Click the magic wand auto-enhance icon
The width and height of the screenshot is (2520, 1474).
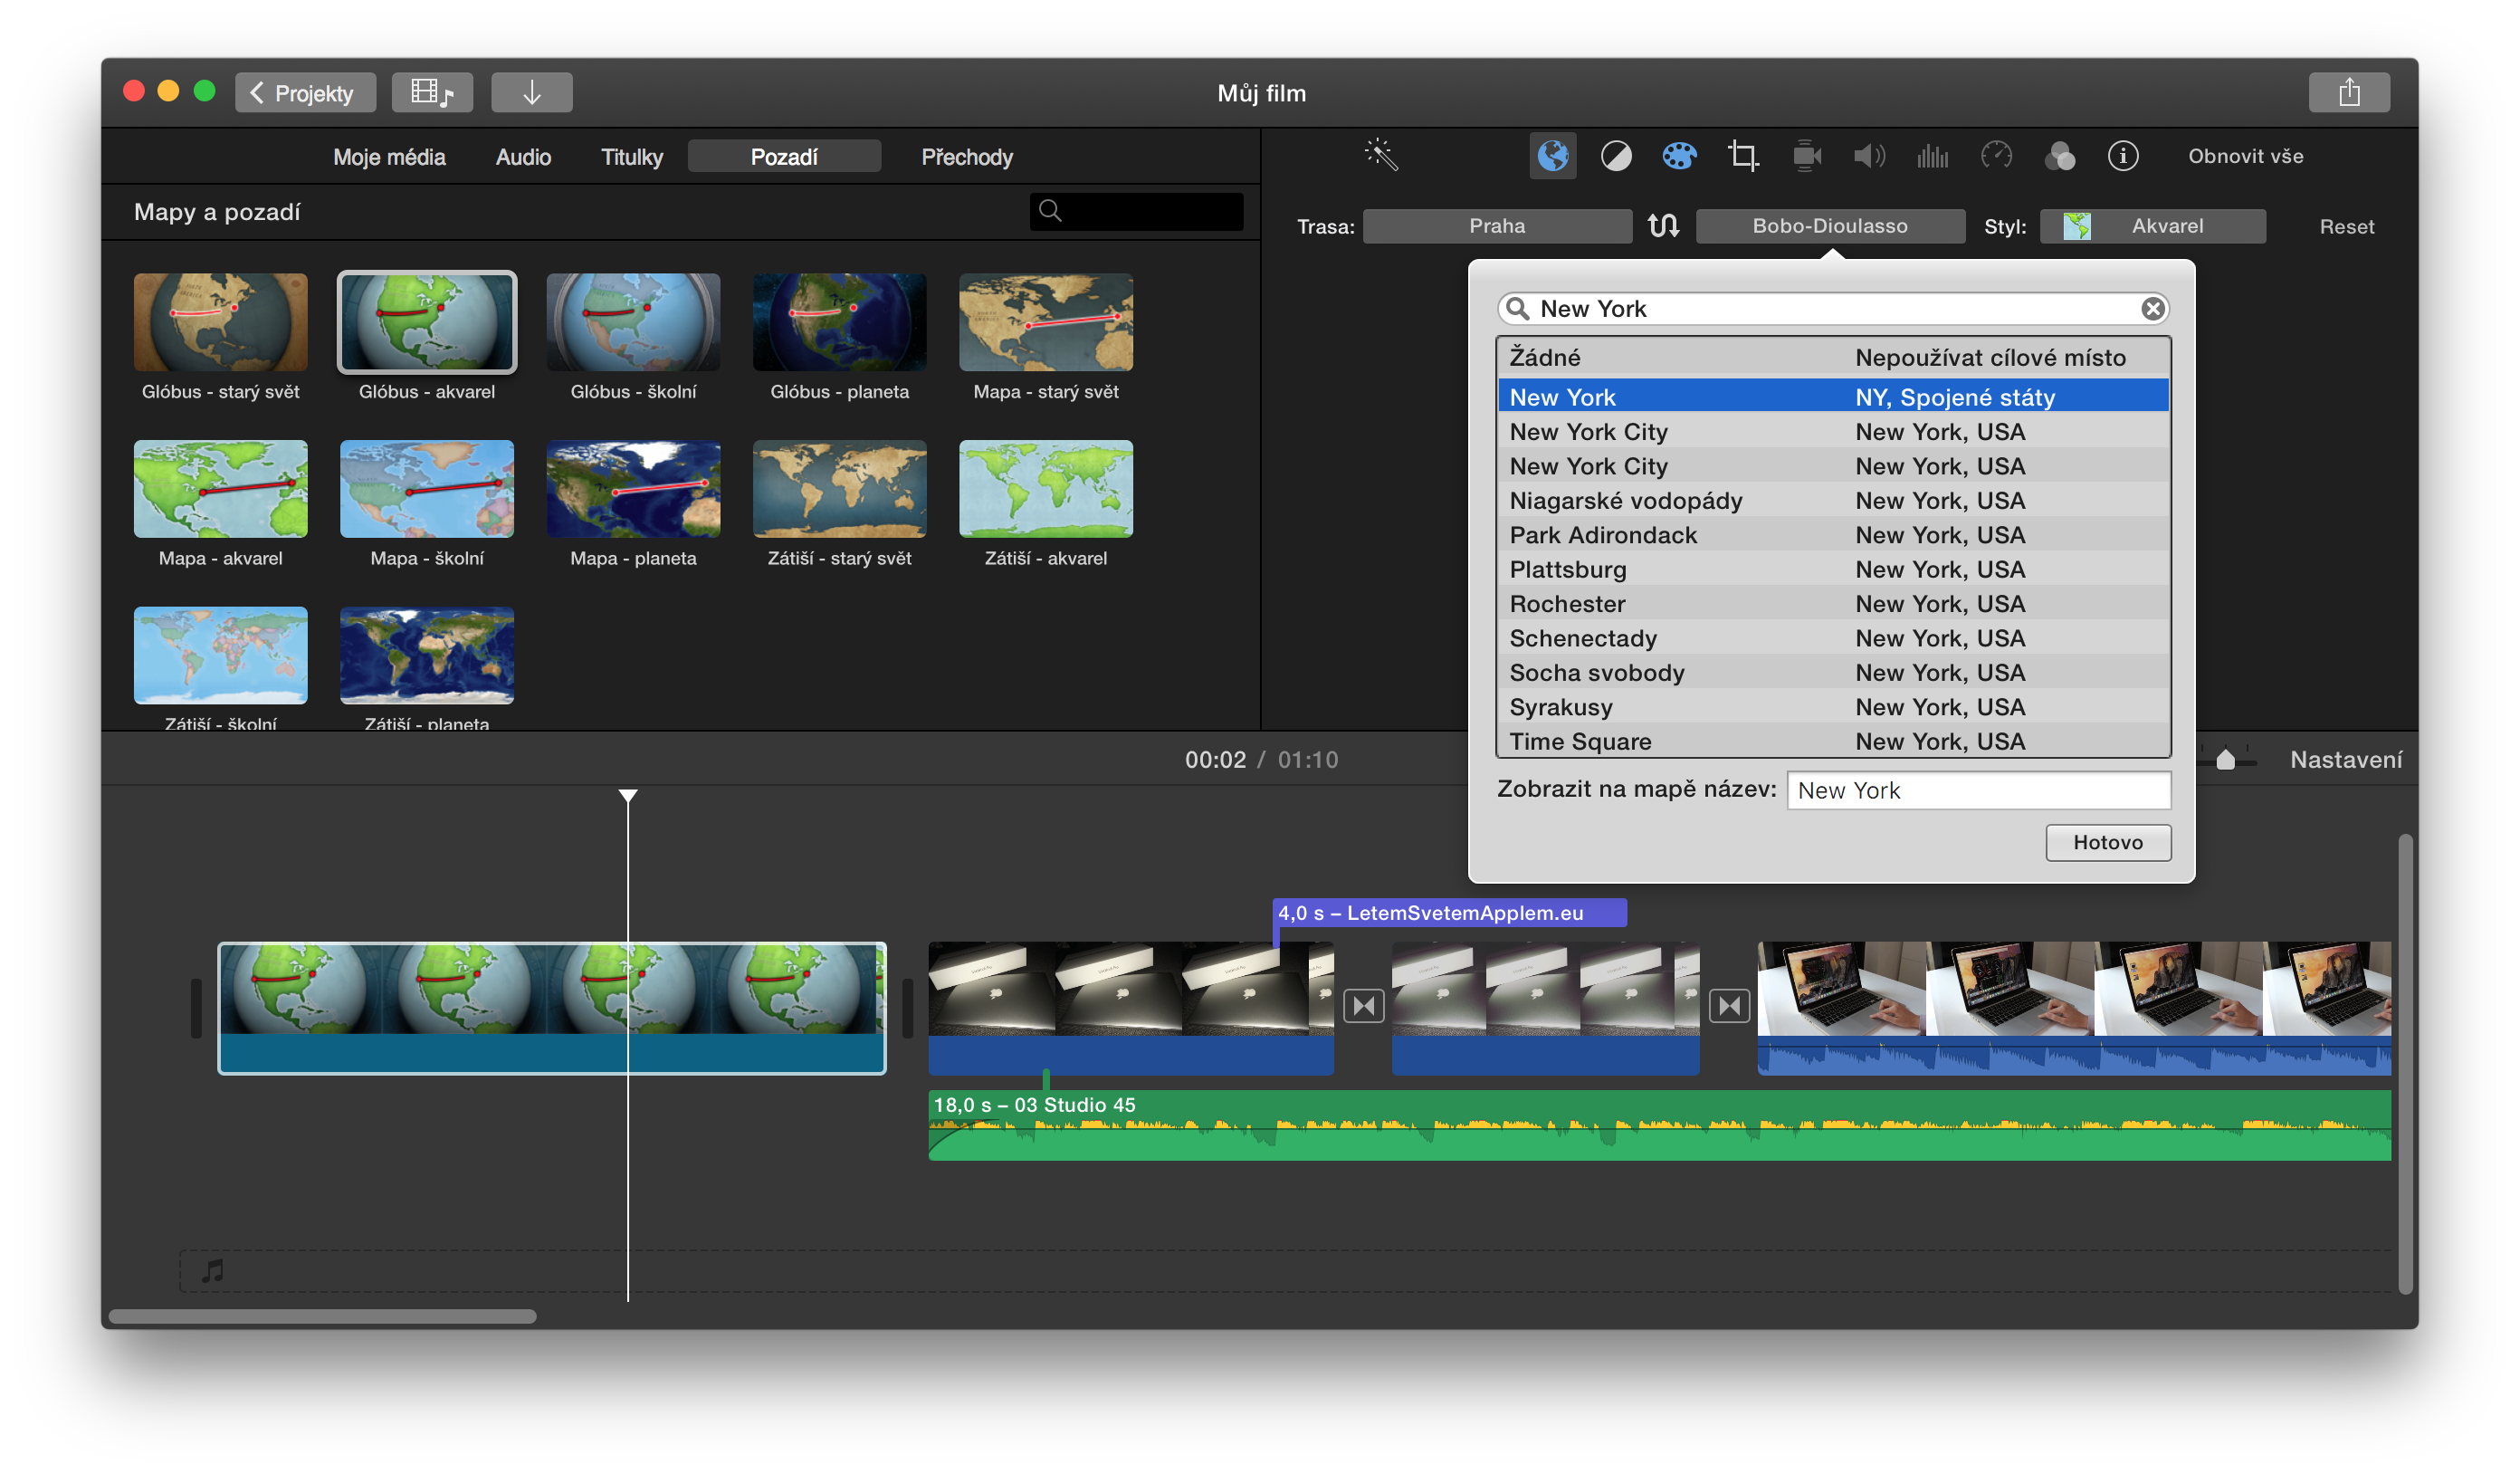coord(1380,155)
